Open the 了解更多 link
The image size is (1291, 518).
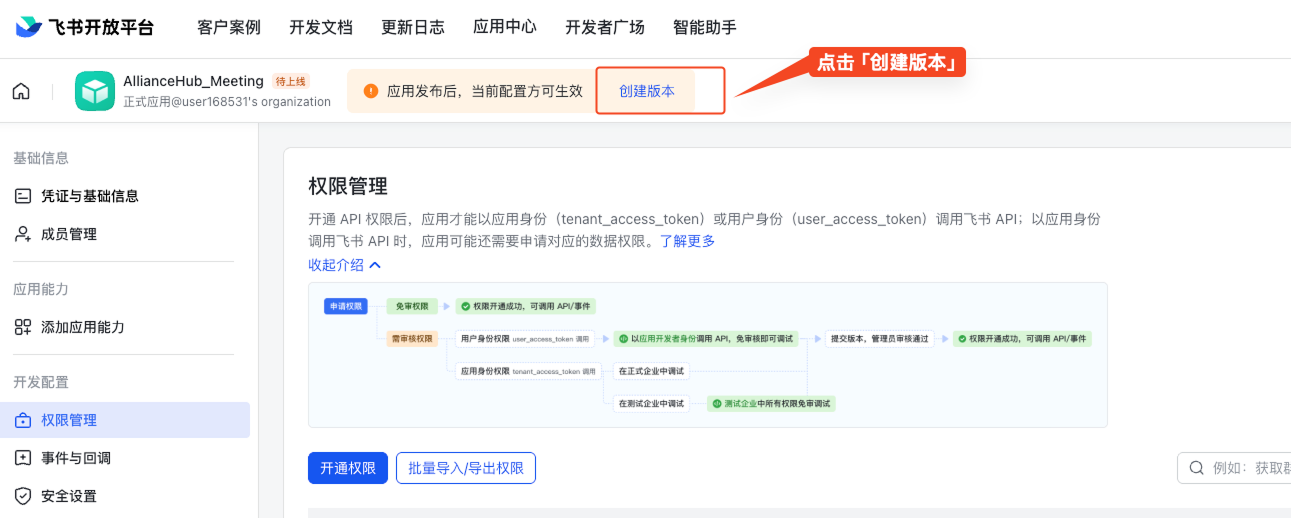(x=687, y=241)
